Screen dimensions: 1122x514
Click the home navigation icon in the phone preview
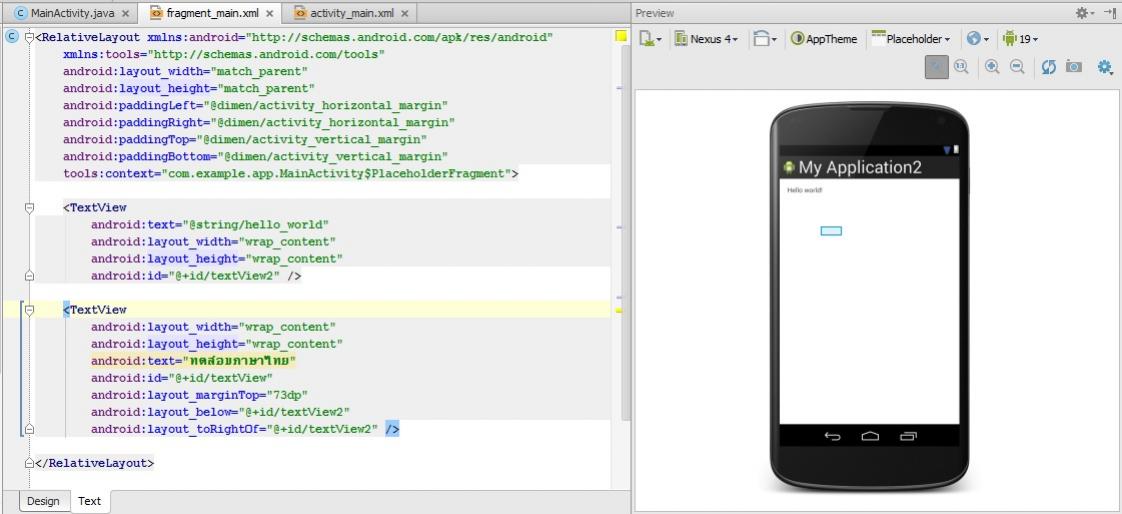869,436
